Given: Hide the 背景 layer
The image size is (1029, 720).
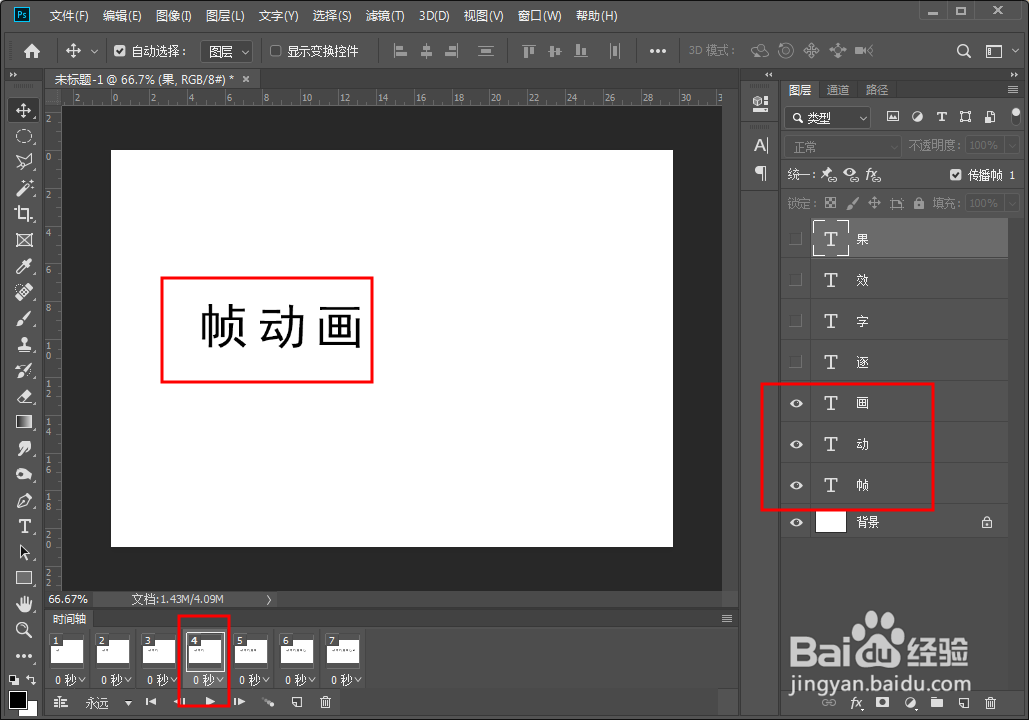Looking at the screenshot, I should 796,522.
